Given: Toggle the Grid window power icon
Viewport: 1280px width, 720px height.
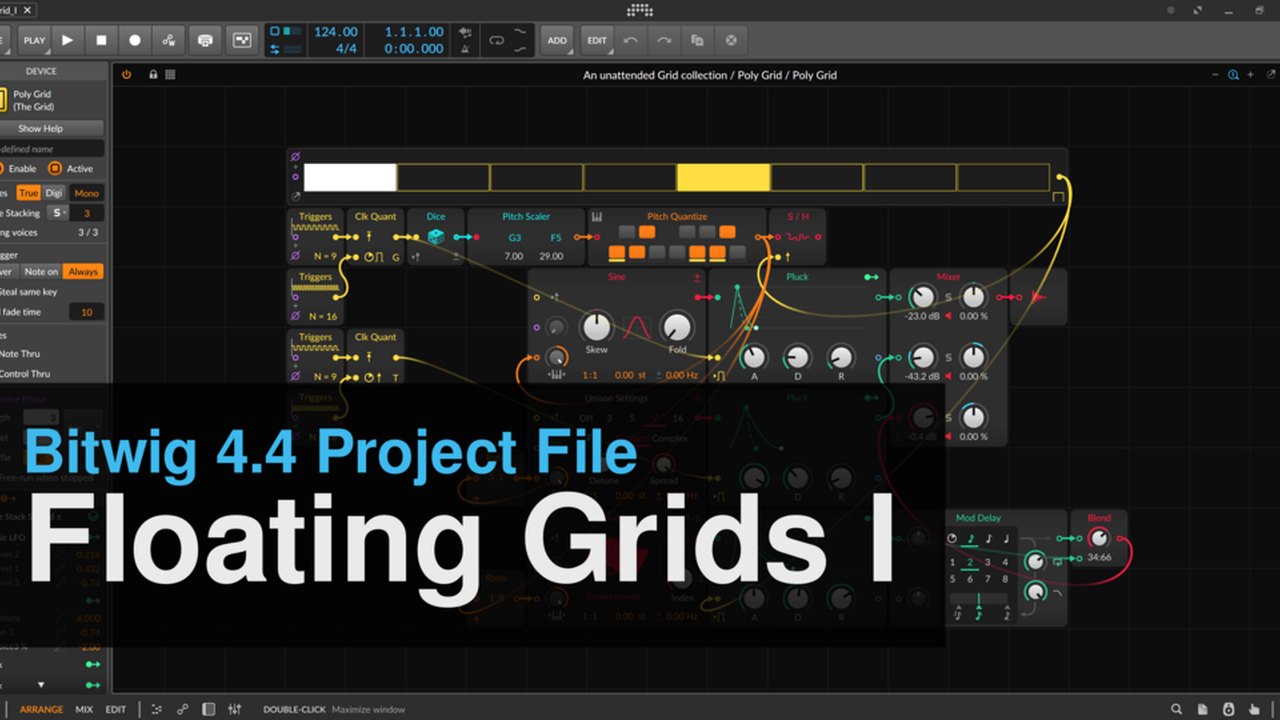Looking at the screenshot, I should point(127,74).
